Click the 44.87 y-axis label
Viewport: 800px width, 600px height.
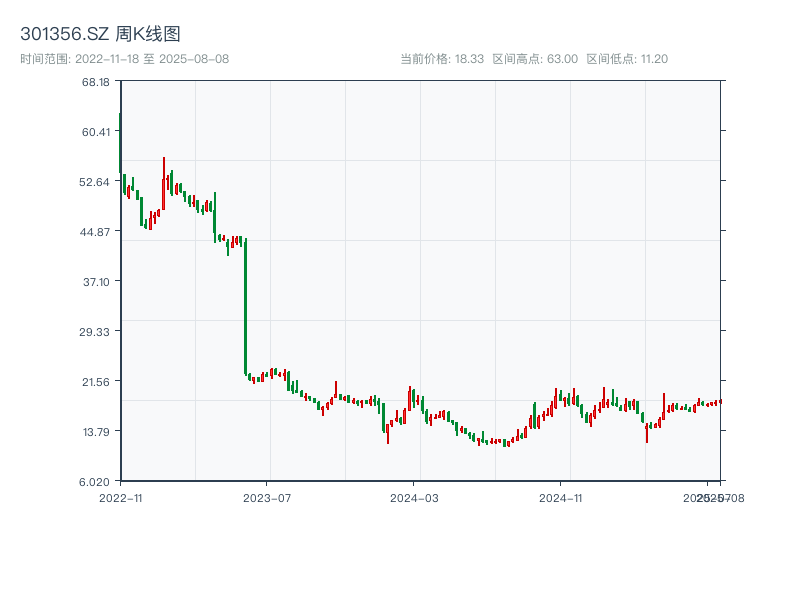(96, 232)
